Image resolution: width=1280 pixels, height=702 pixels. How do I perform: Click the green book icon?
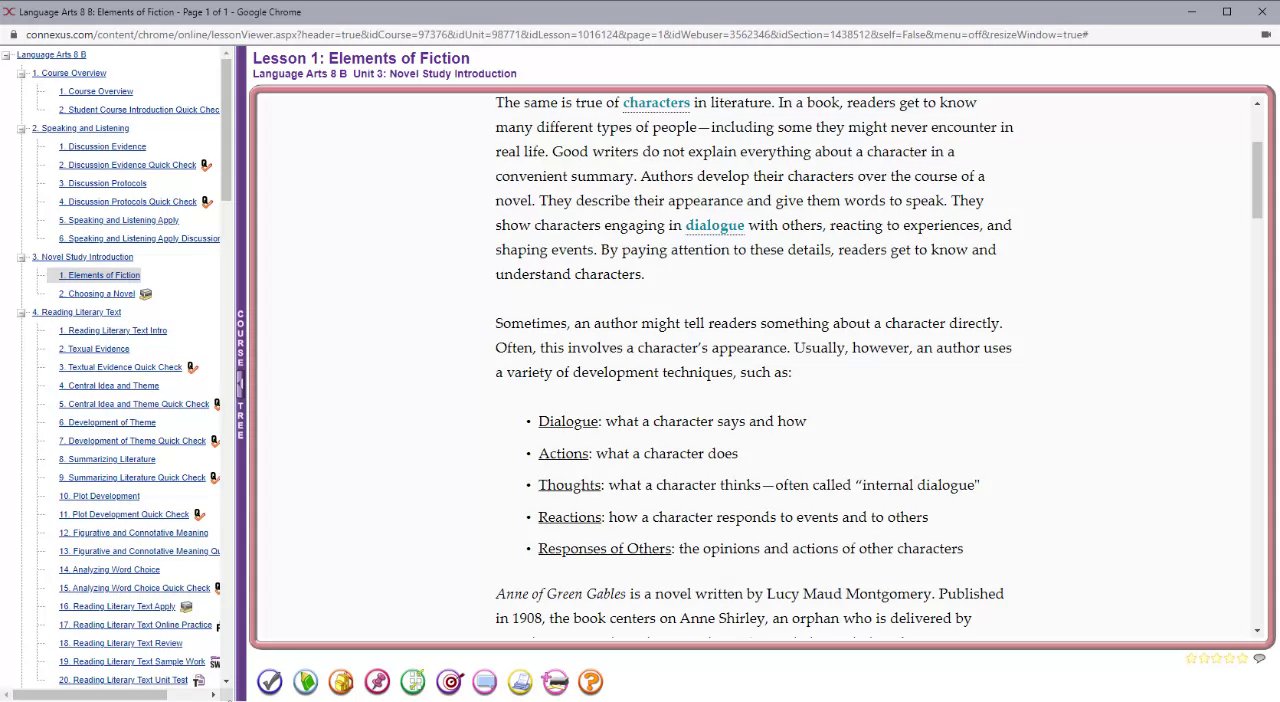306,682
